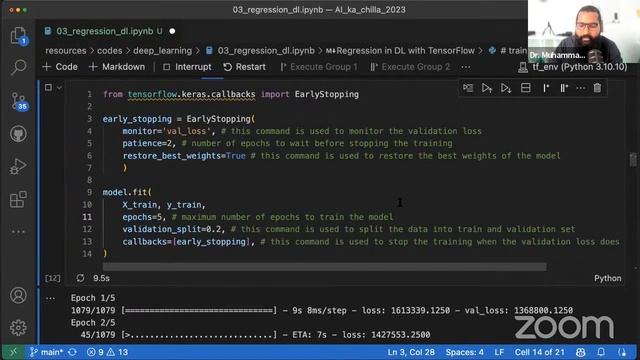Open the GitHub view in activity bar
Viewport: 640px width, 360px height.
coord(18,134)
